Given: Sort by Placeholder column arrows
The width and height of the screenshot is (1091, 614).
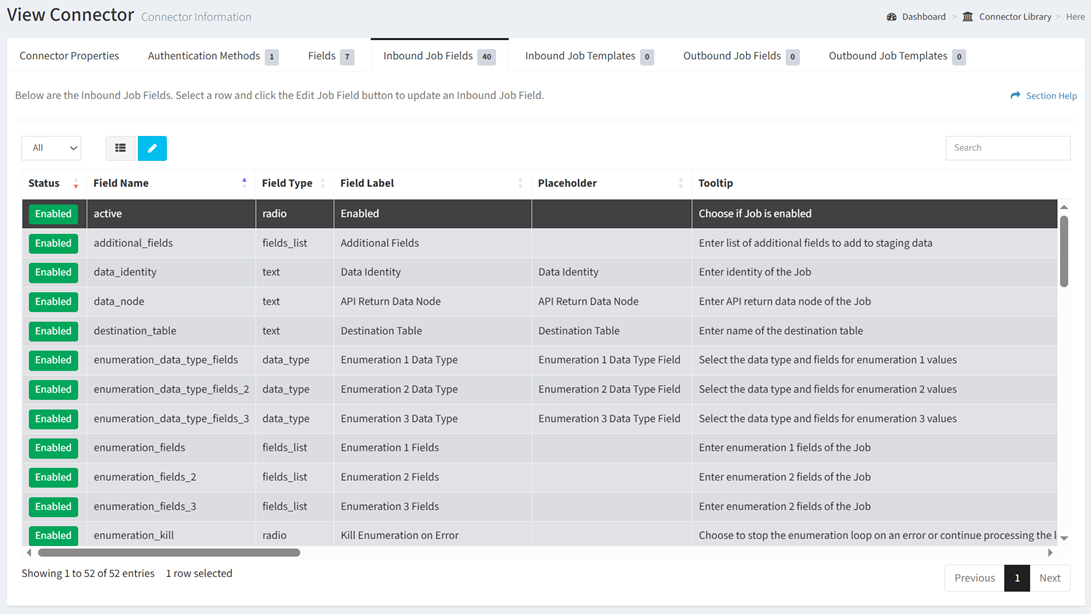Looking at the screenshot, I should click(x=680, y=184).
